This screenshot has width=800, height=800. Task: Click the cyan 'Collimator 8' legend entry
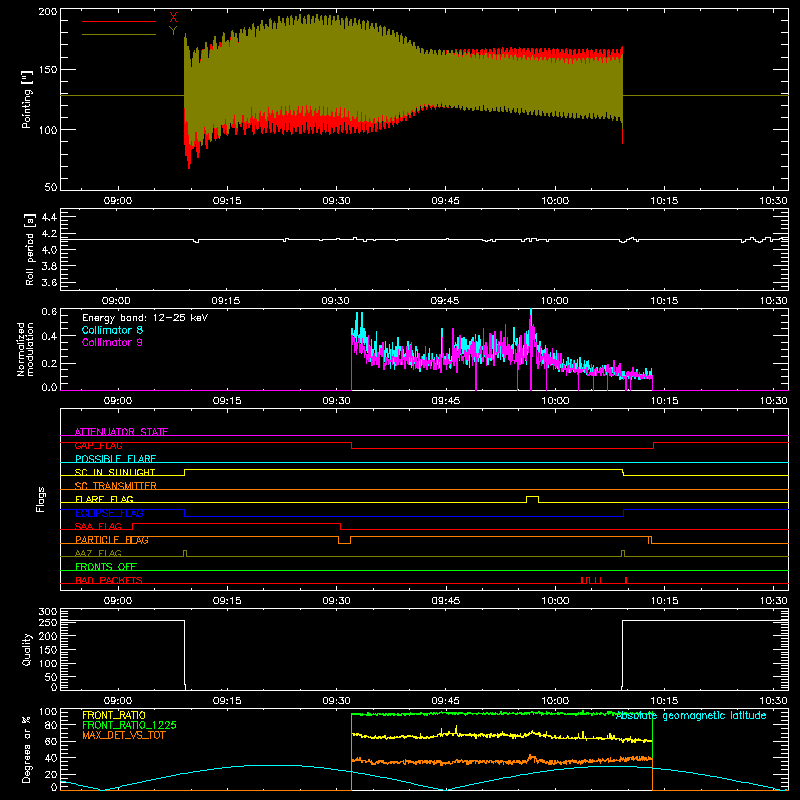point(112,330)
